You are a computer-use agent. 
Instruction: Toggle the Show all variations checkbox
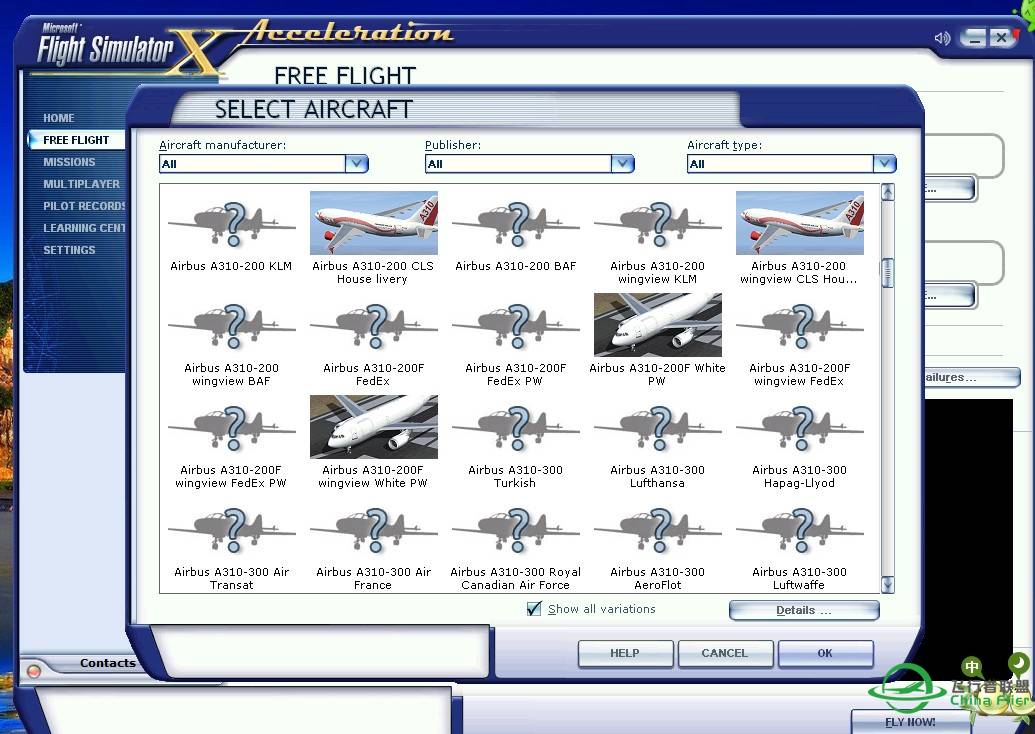point(534,609)
